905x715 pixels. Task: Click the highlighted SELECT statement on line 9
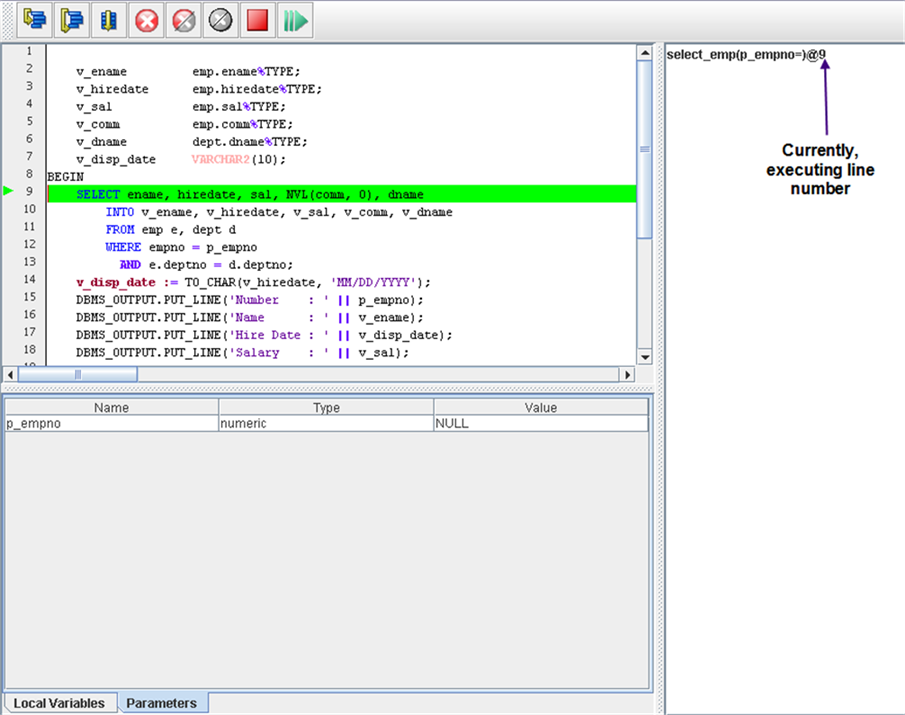(x=250, y=194)
